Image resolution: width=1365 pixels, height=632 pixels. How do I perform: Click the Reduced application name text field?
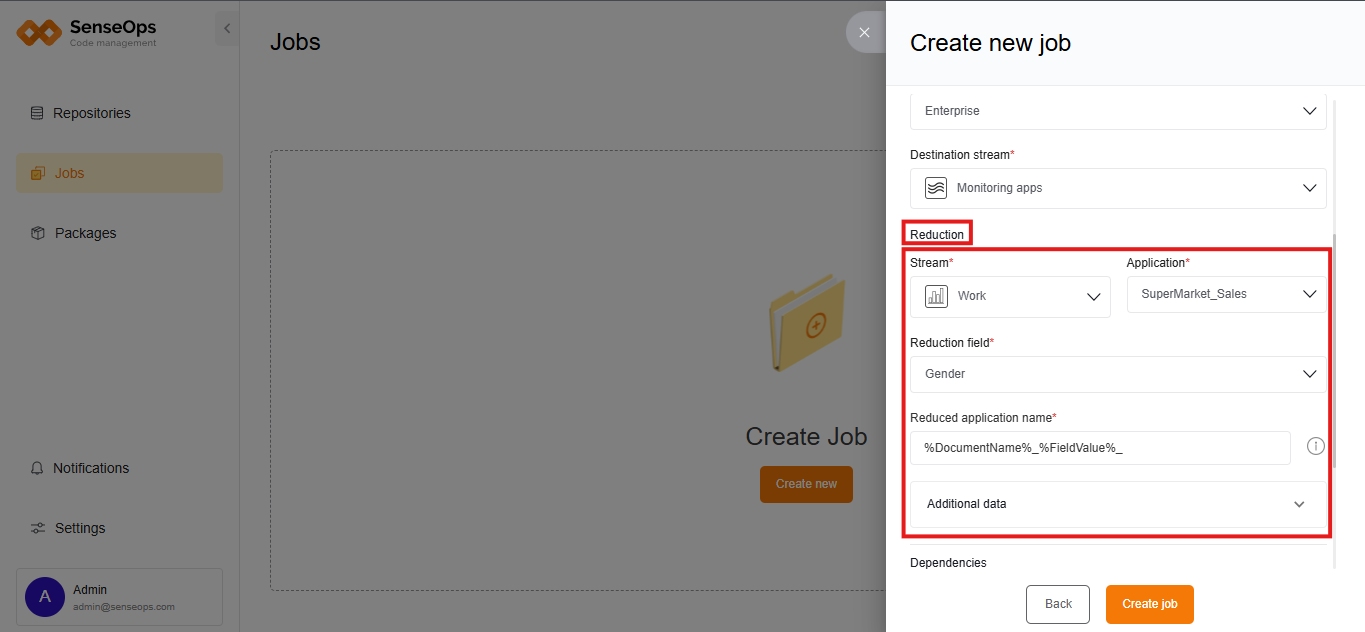tap(1099, 448)
